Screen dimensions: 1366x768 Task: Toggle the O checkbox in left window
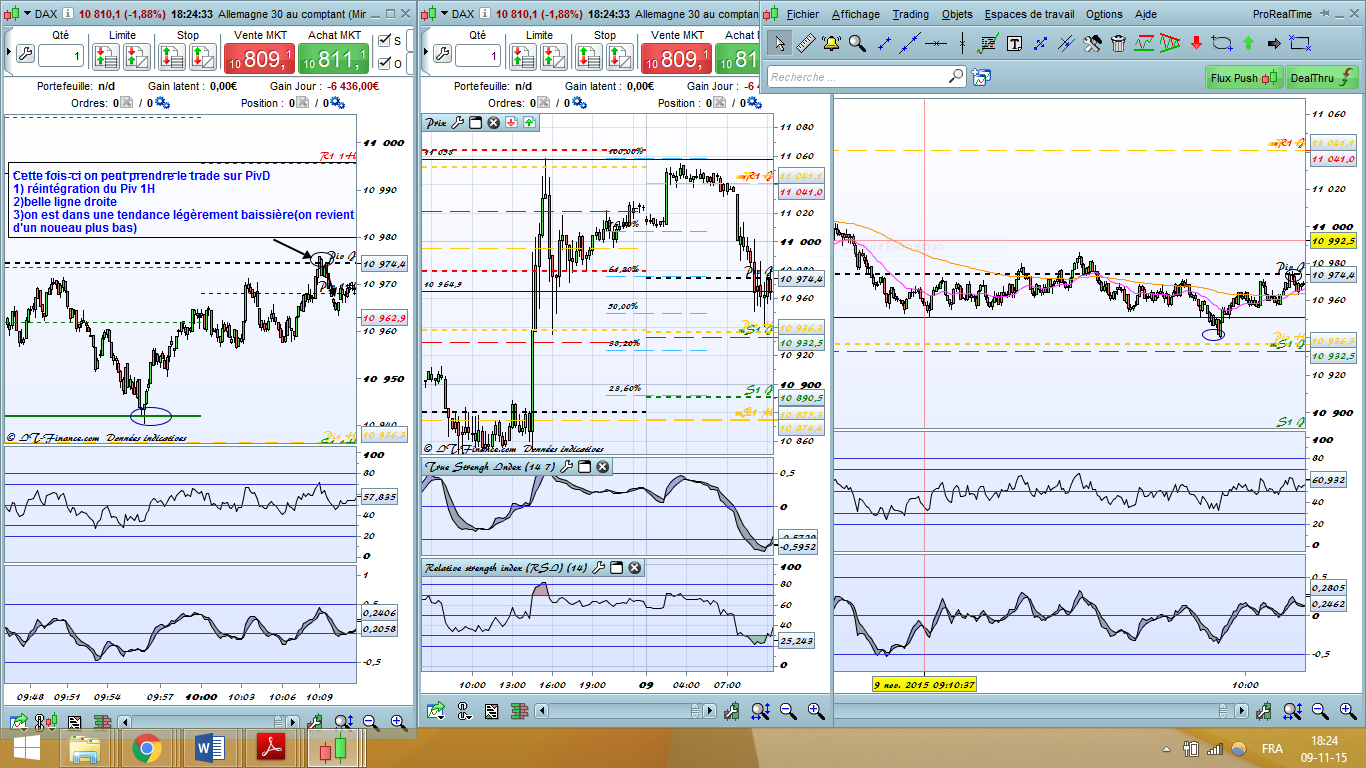[384, 63]
